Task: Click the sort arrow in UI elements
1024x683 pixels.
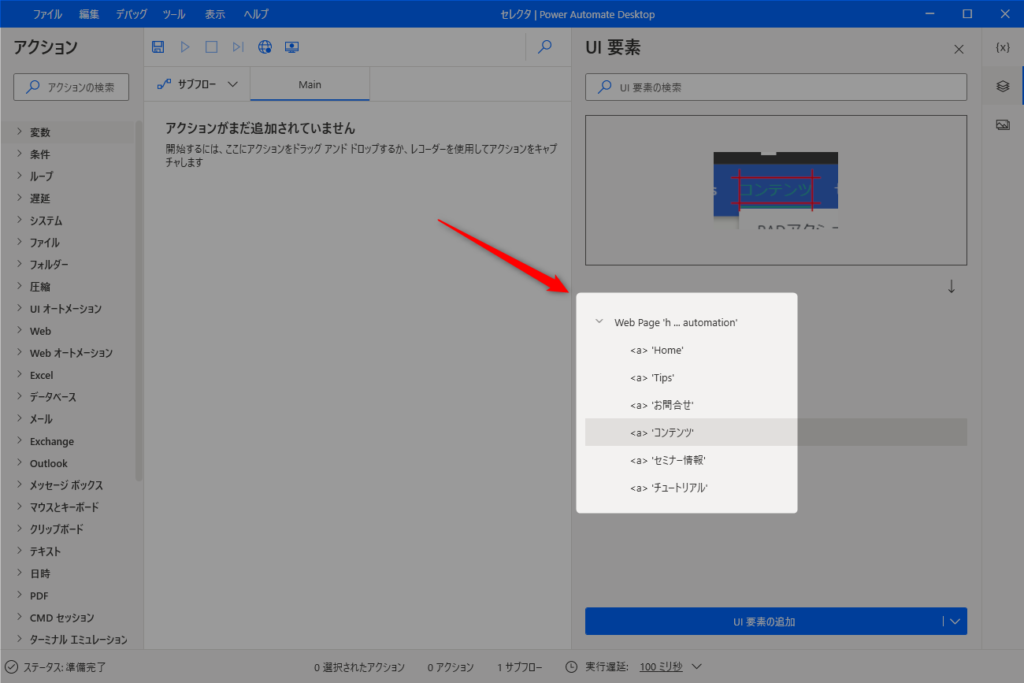Action: 952,286
